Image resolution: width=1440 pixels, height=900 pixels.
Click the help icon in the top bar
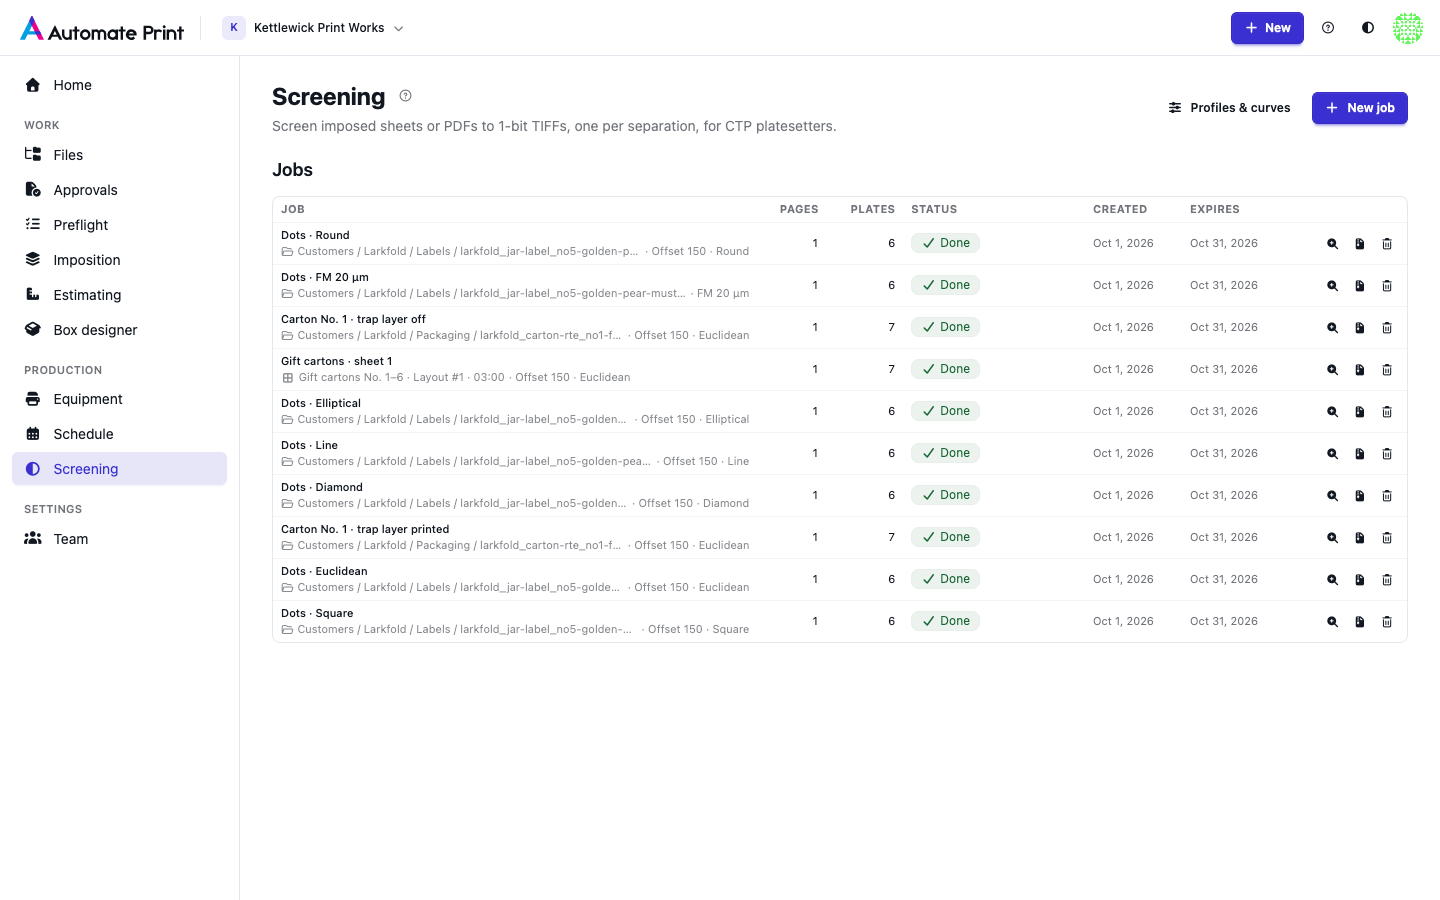click(1328, 28)
